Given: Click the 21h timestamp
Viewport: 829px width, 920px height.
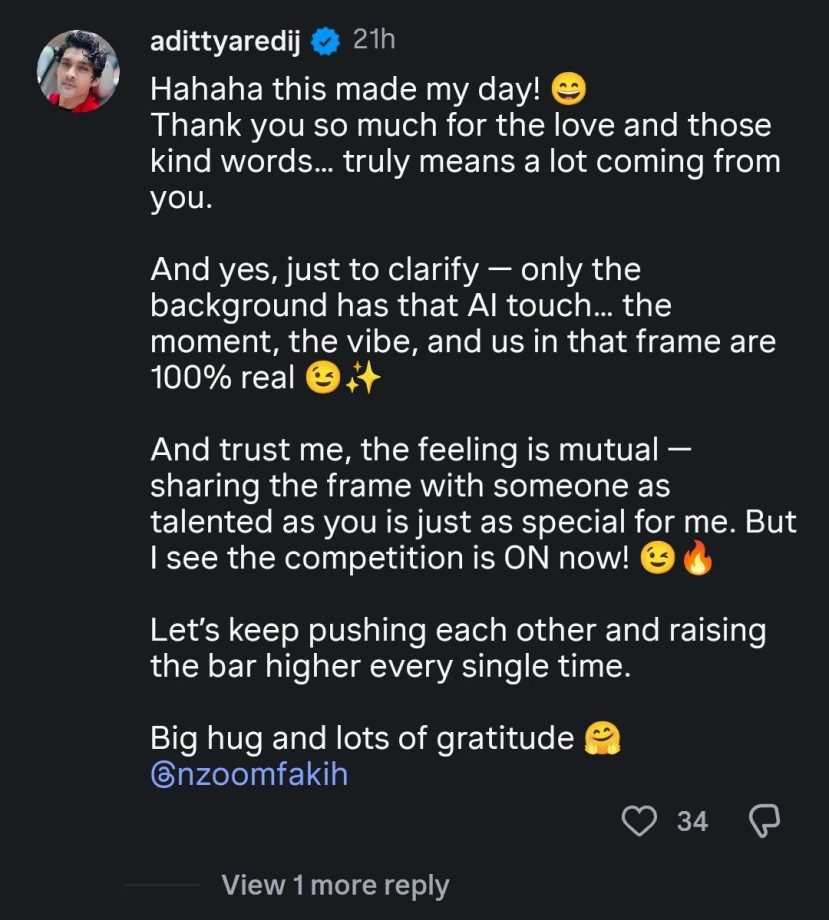Looking at the screenshot, I should tap(375, 41).
